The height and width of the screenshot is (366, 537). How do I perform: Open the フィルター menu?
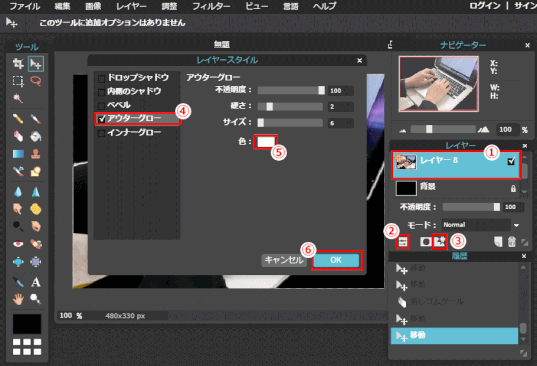coord(211,6)
